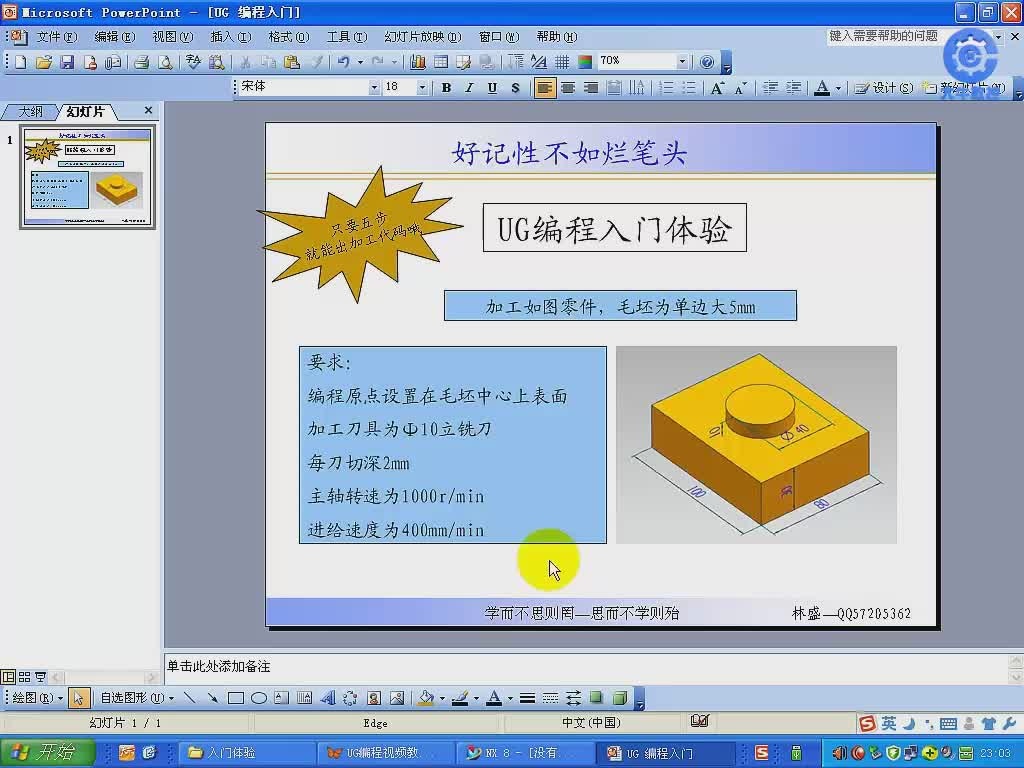This screenshot has height=768, width=1024.
Task: Open the 文件(F) menu
Action: pos(57,37)
